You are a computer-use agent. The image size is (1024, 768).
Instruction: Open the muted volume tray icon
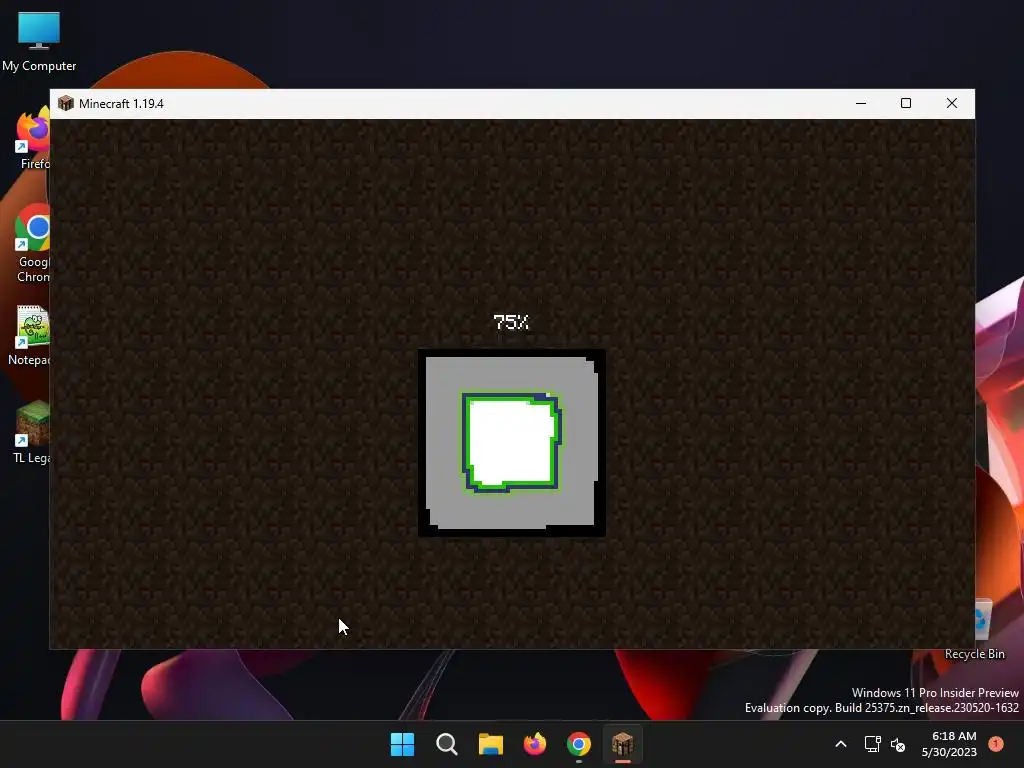pos(899,744)
